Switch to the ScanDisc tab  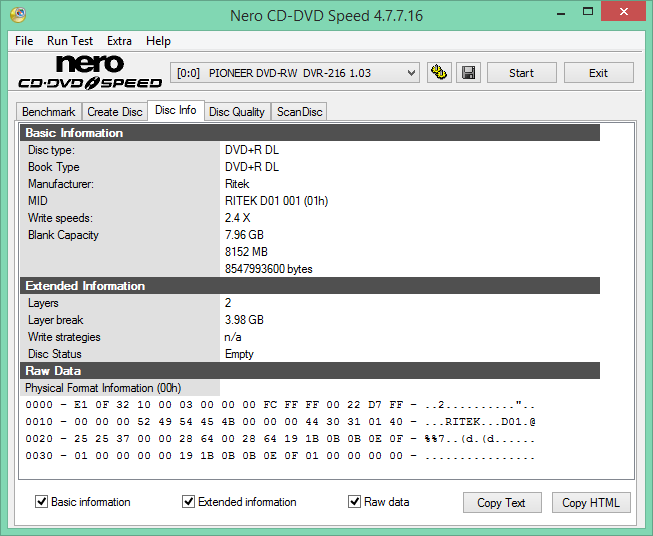click(299, 112)
